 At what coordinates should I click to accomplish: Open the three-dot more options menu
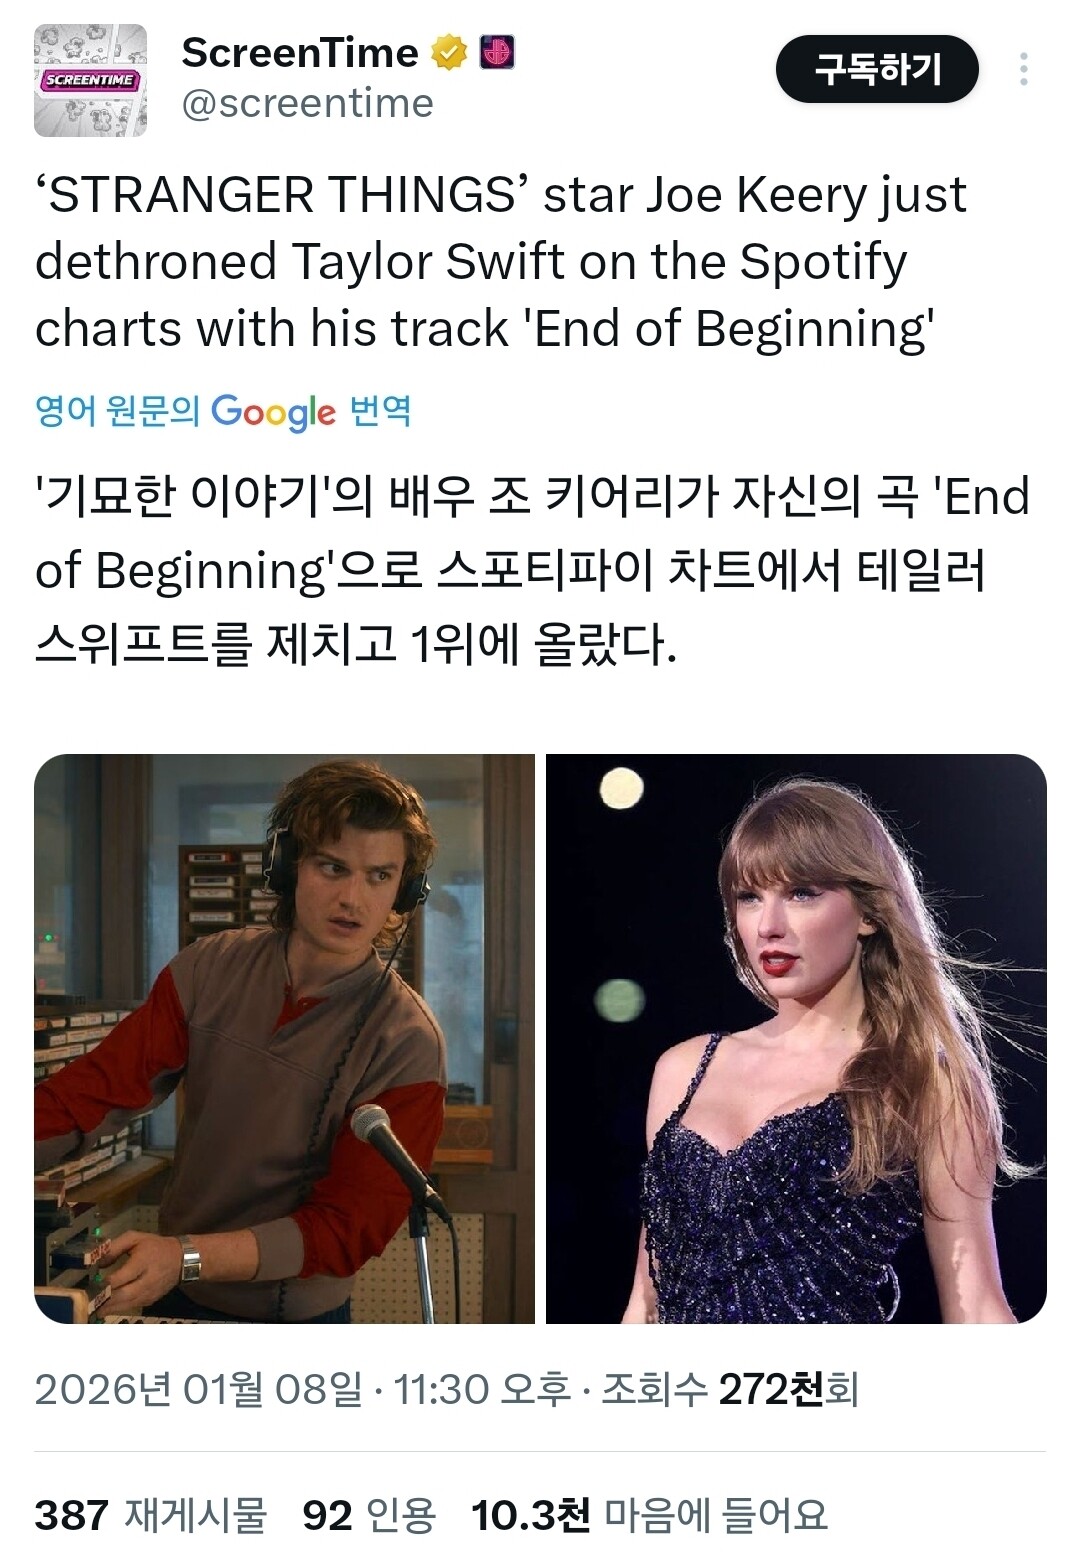1023,69
